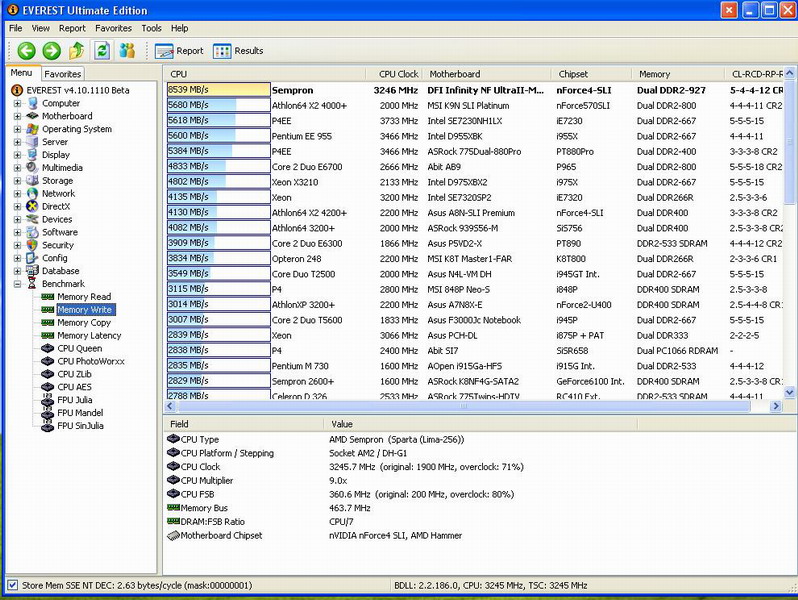
Task: Expand the Server tree node
Action: tap(17, 142)
